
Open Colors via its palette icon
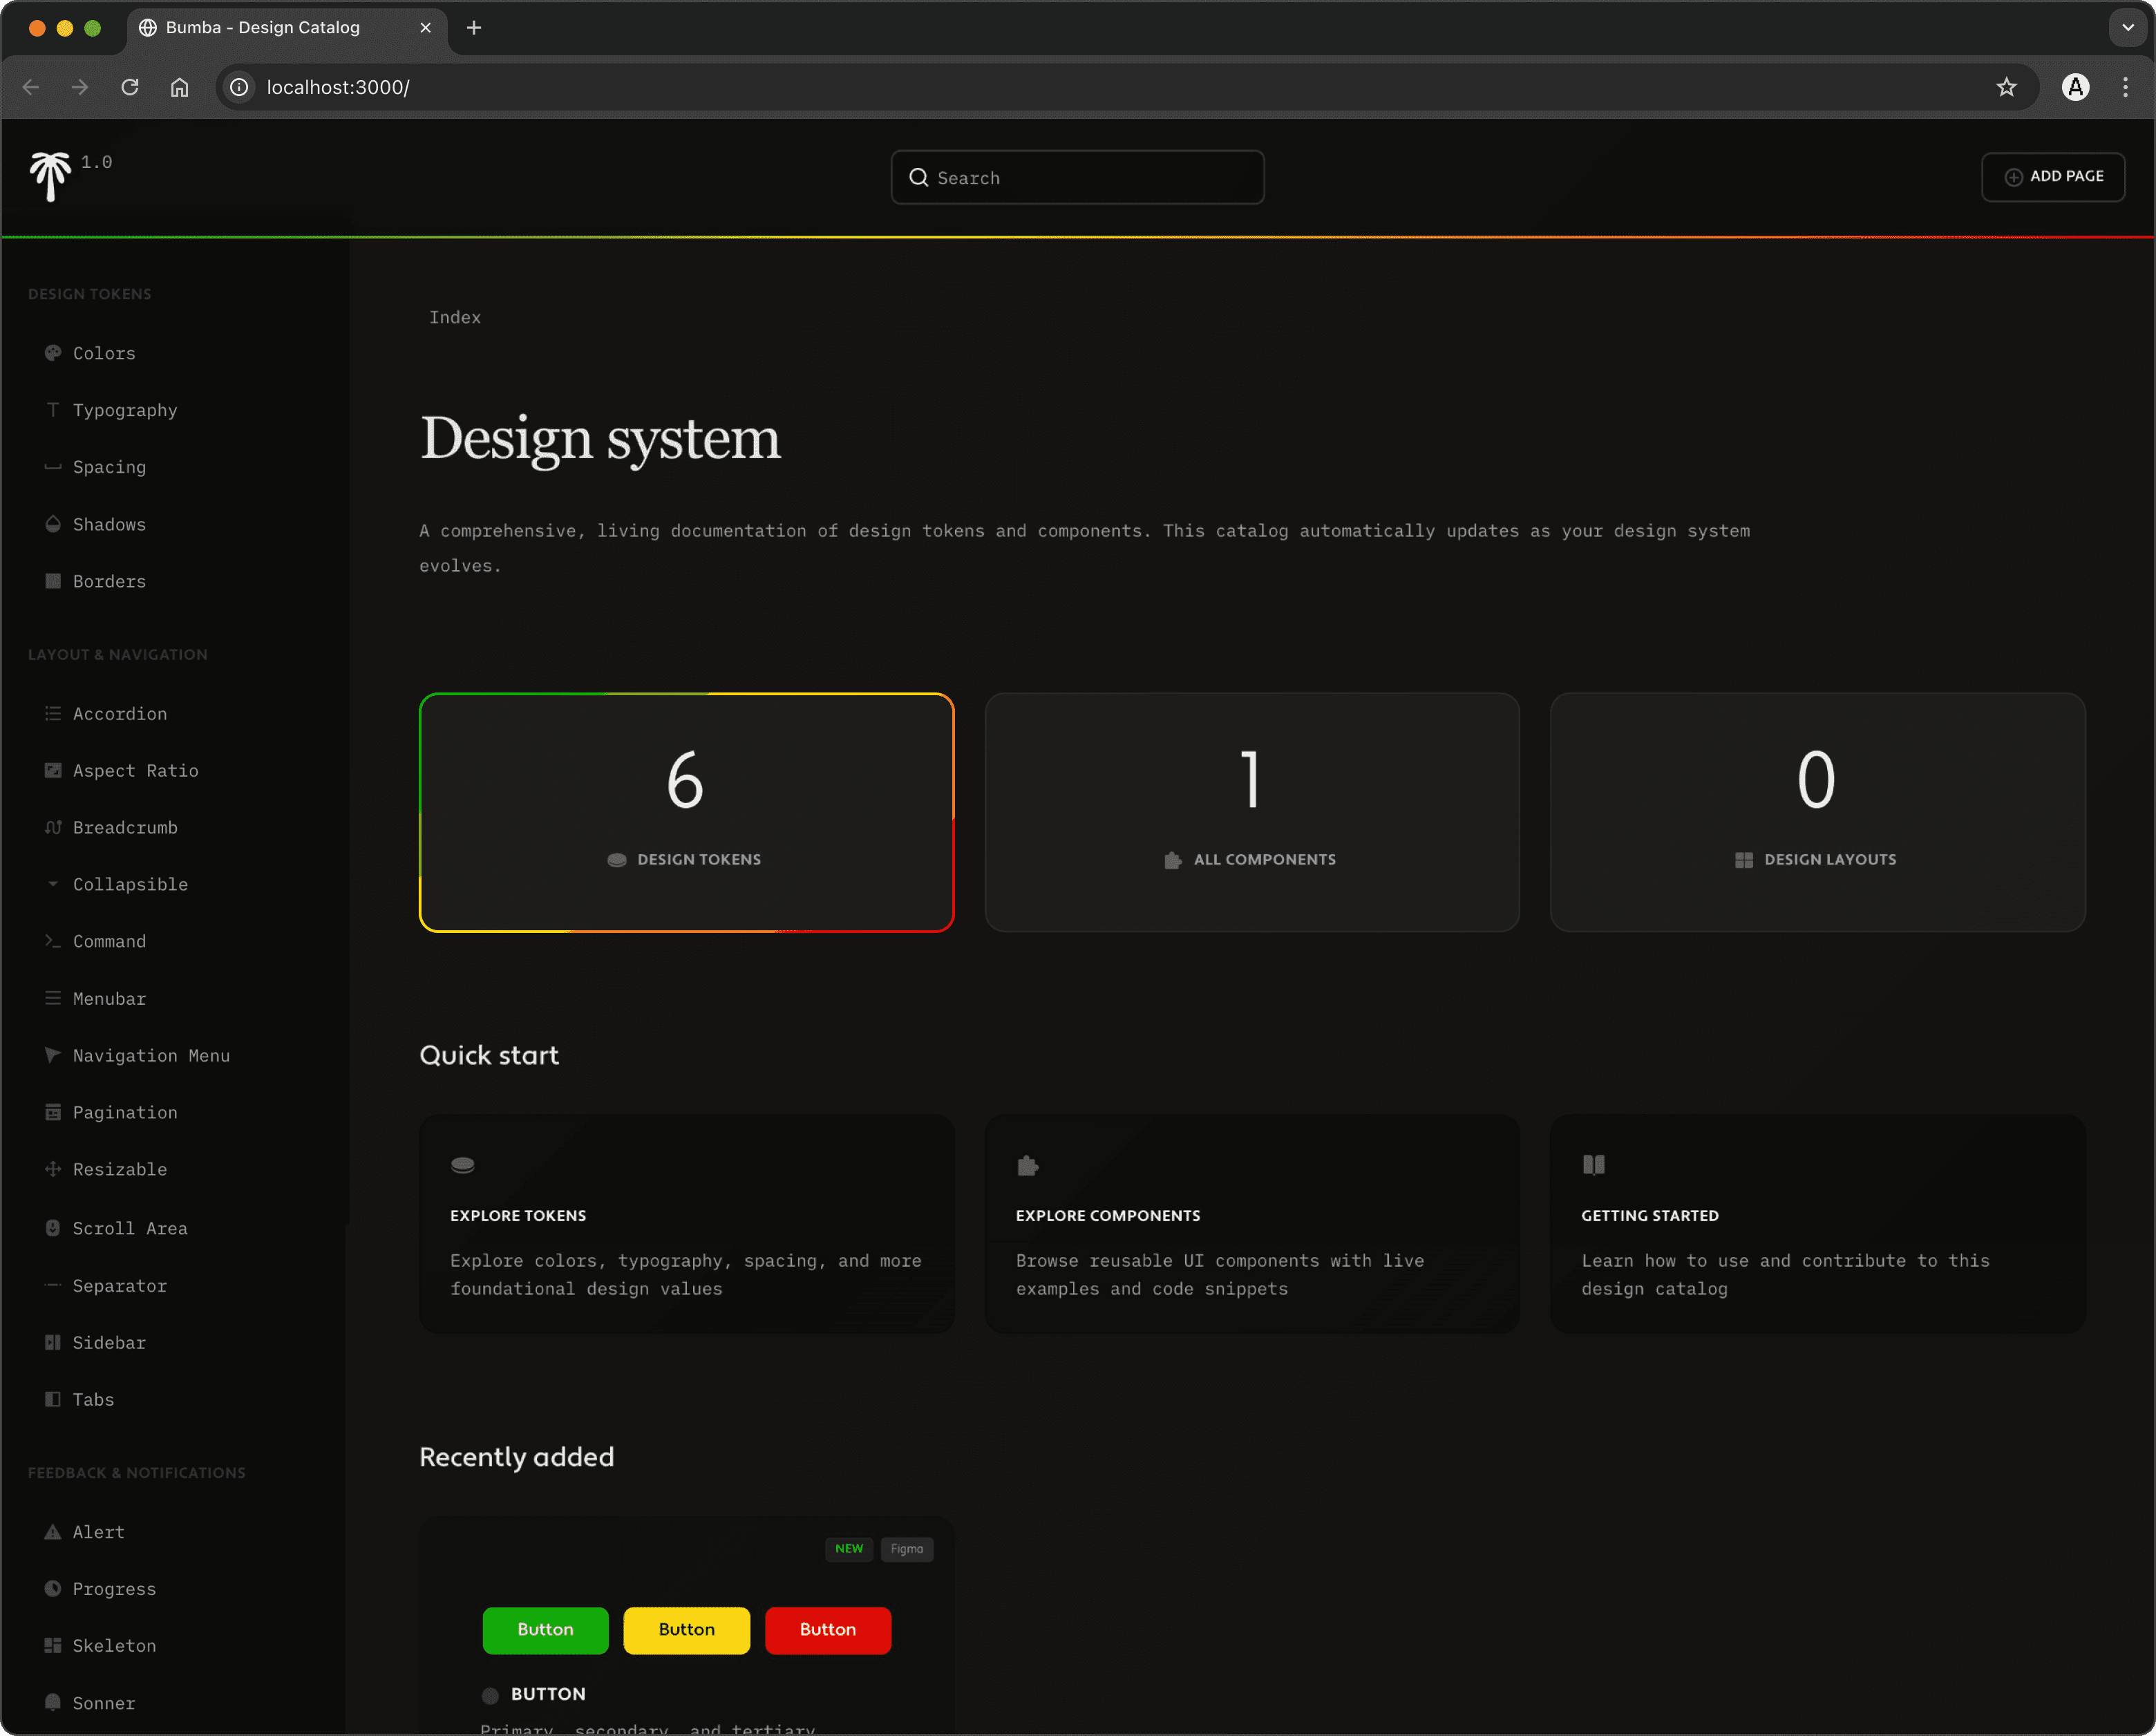(x=53, y=353)
